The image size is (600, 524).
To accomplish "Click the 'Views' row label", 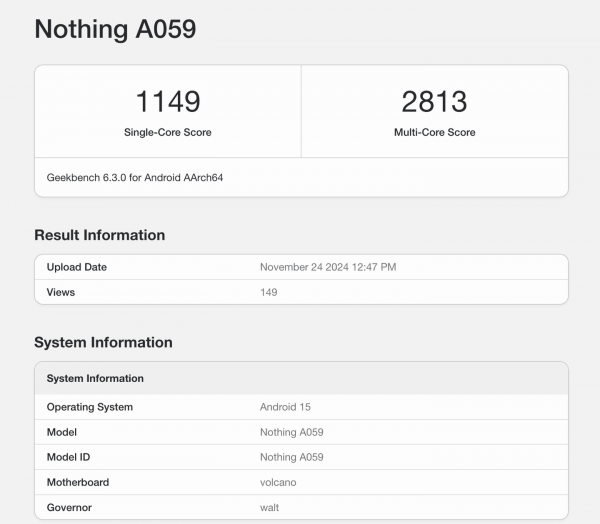I will 60,292.
